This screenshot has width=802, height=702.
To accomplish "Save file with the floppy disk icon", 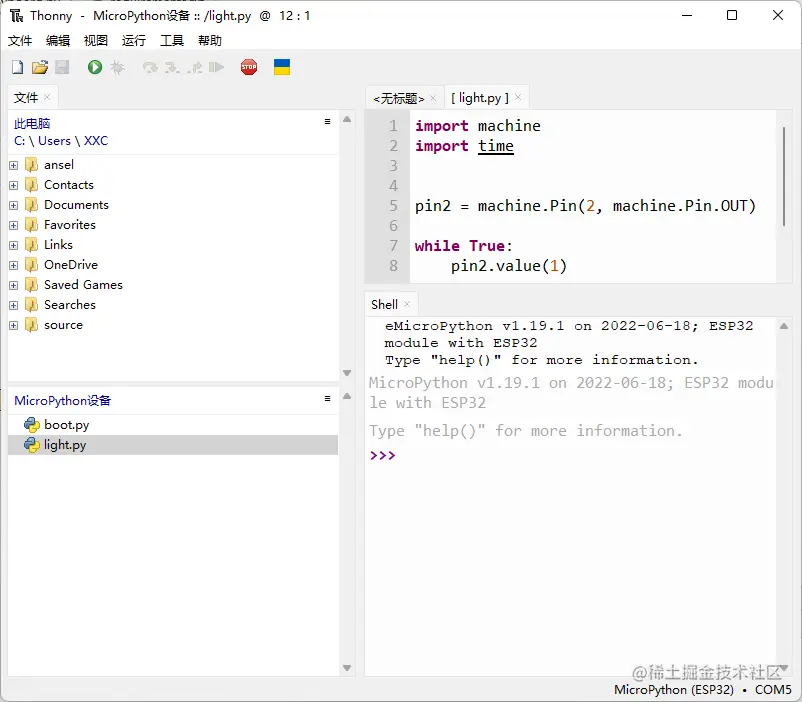I will (x=62, y=67).
